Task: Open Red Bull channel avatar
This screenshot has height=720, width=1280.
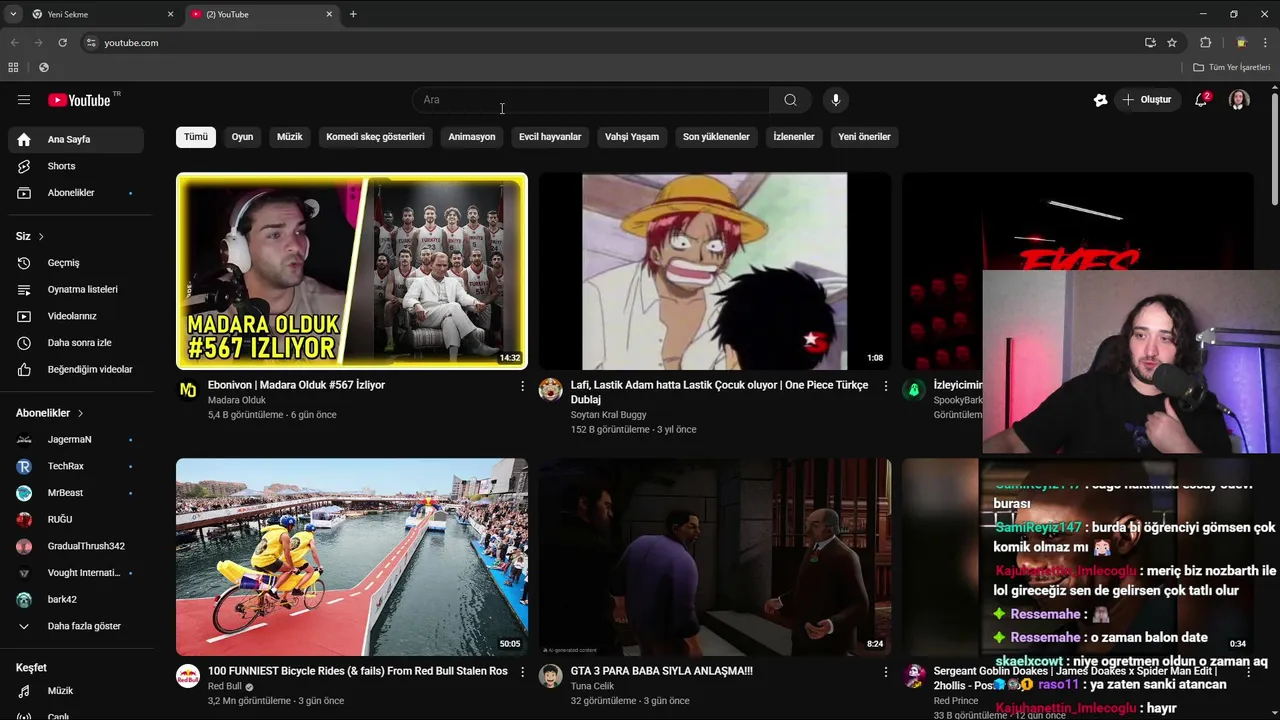Action: 188,676
